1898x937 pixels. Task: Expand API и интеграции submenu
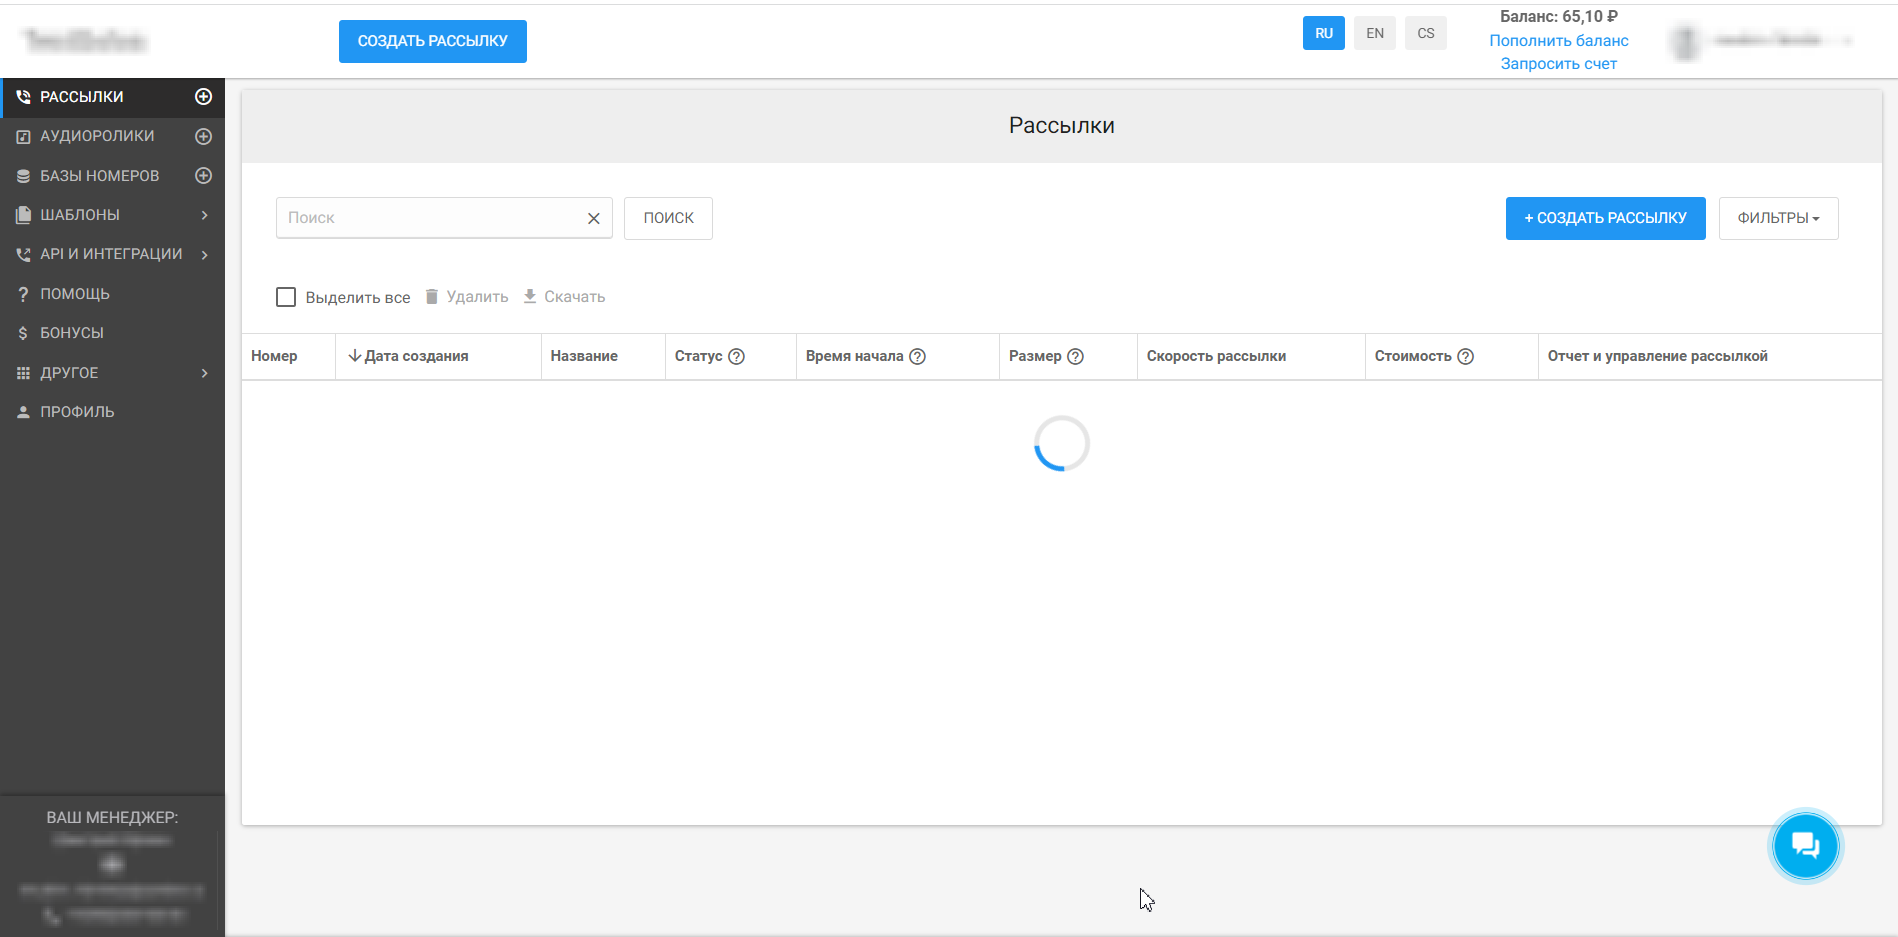tap(111, 254)
